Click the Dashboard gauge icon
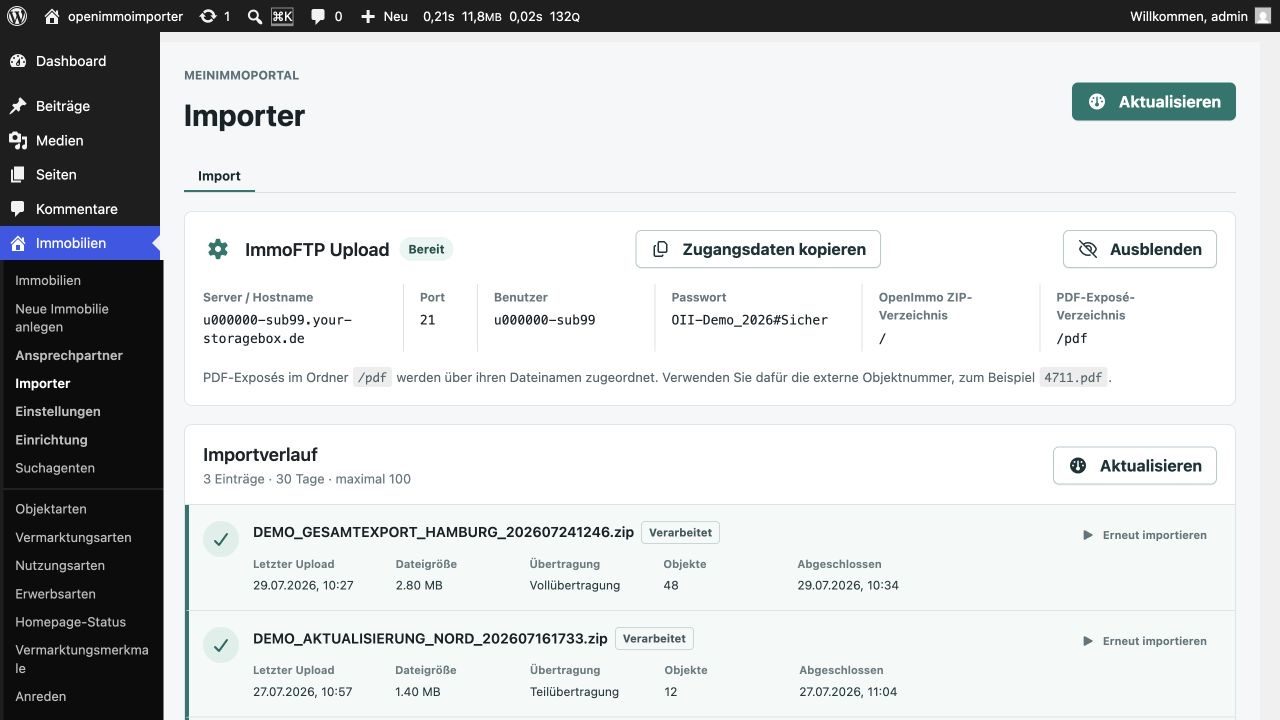This screenshot has width=1280, height=720. coord(18,61)
